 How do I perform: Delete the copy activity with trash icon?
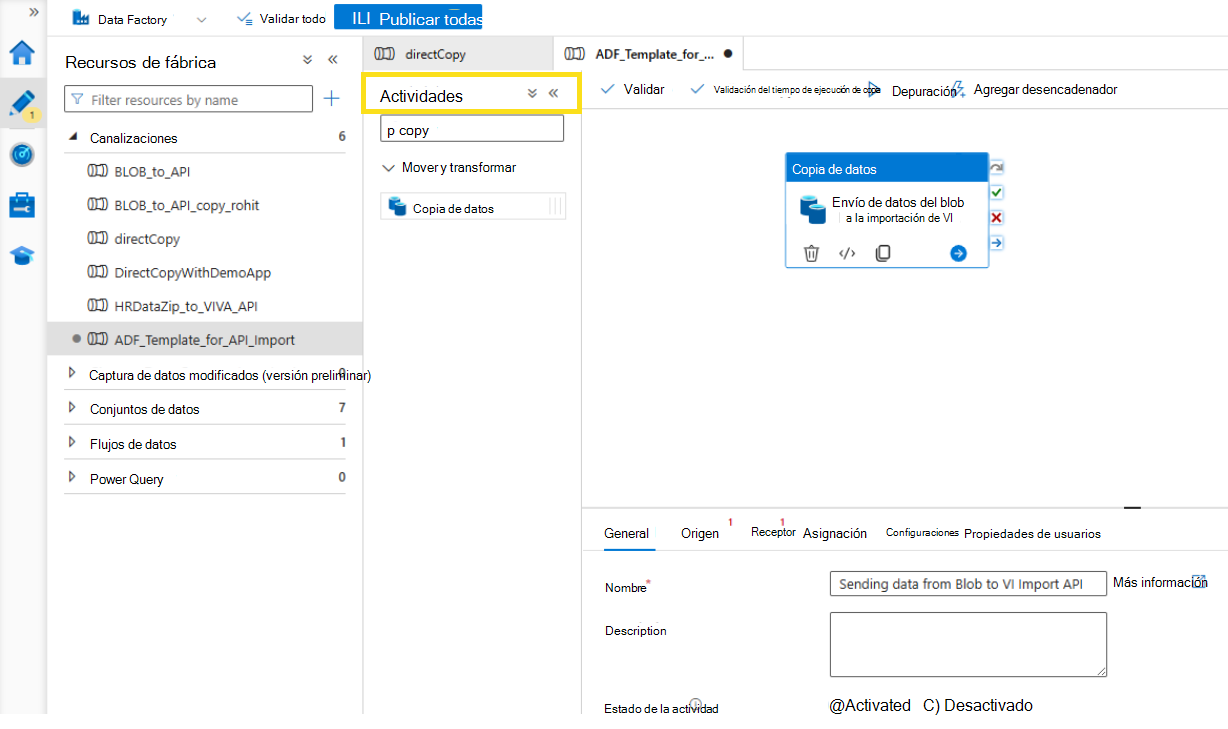(812, 253)
